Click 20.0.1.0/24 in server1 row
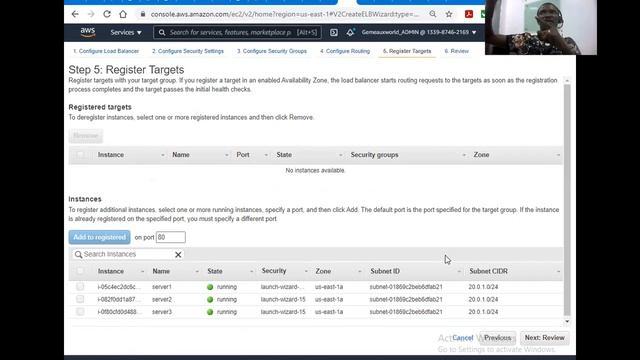 coord(483,287)
